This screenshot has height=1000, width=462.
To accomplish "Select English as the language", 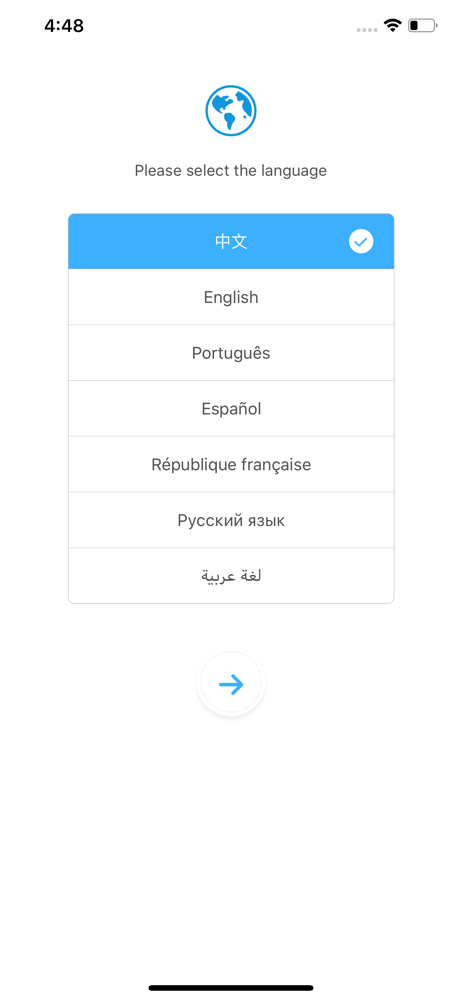I will 231,297.
